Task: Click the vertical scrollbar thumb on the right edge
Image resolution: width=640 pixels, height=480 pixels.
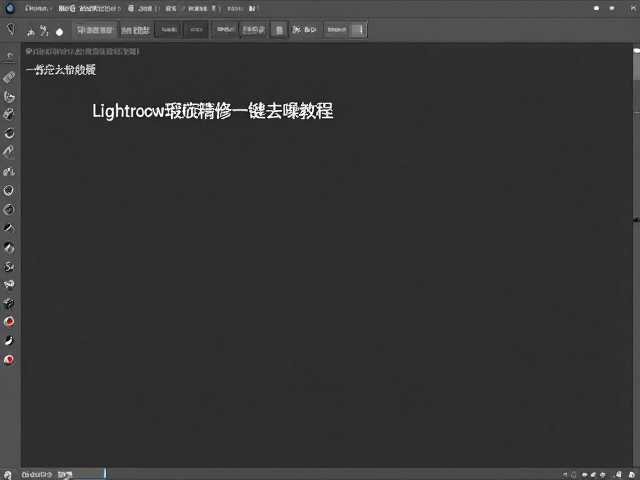Action: point(637,65)
